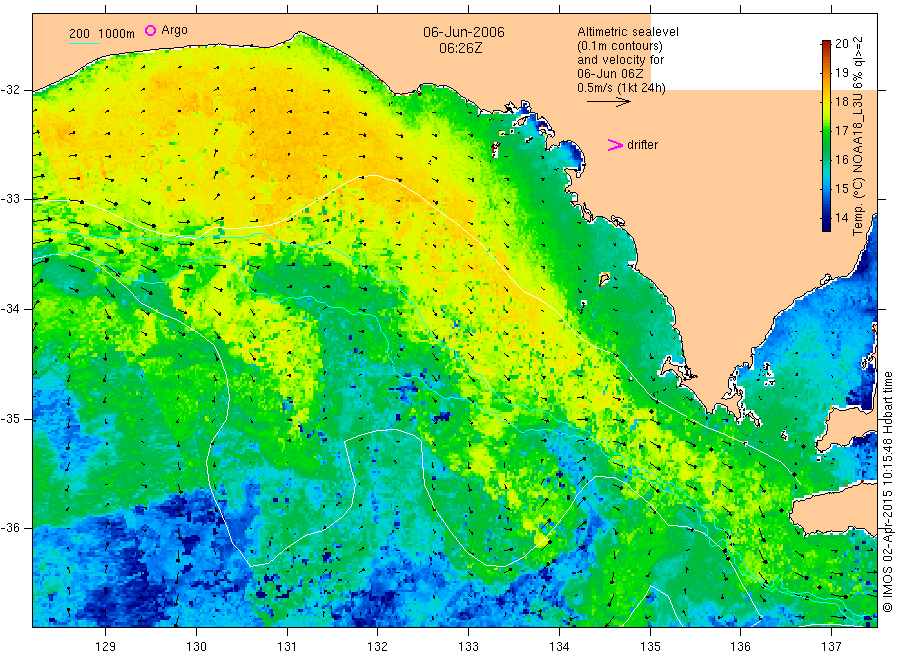The height and width of the screenshot is (660, 900).
Task: Click the magenta drifter arrow symbol
Action: (615, 145)
